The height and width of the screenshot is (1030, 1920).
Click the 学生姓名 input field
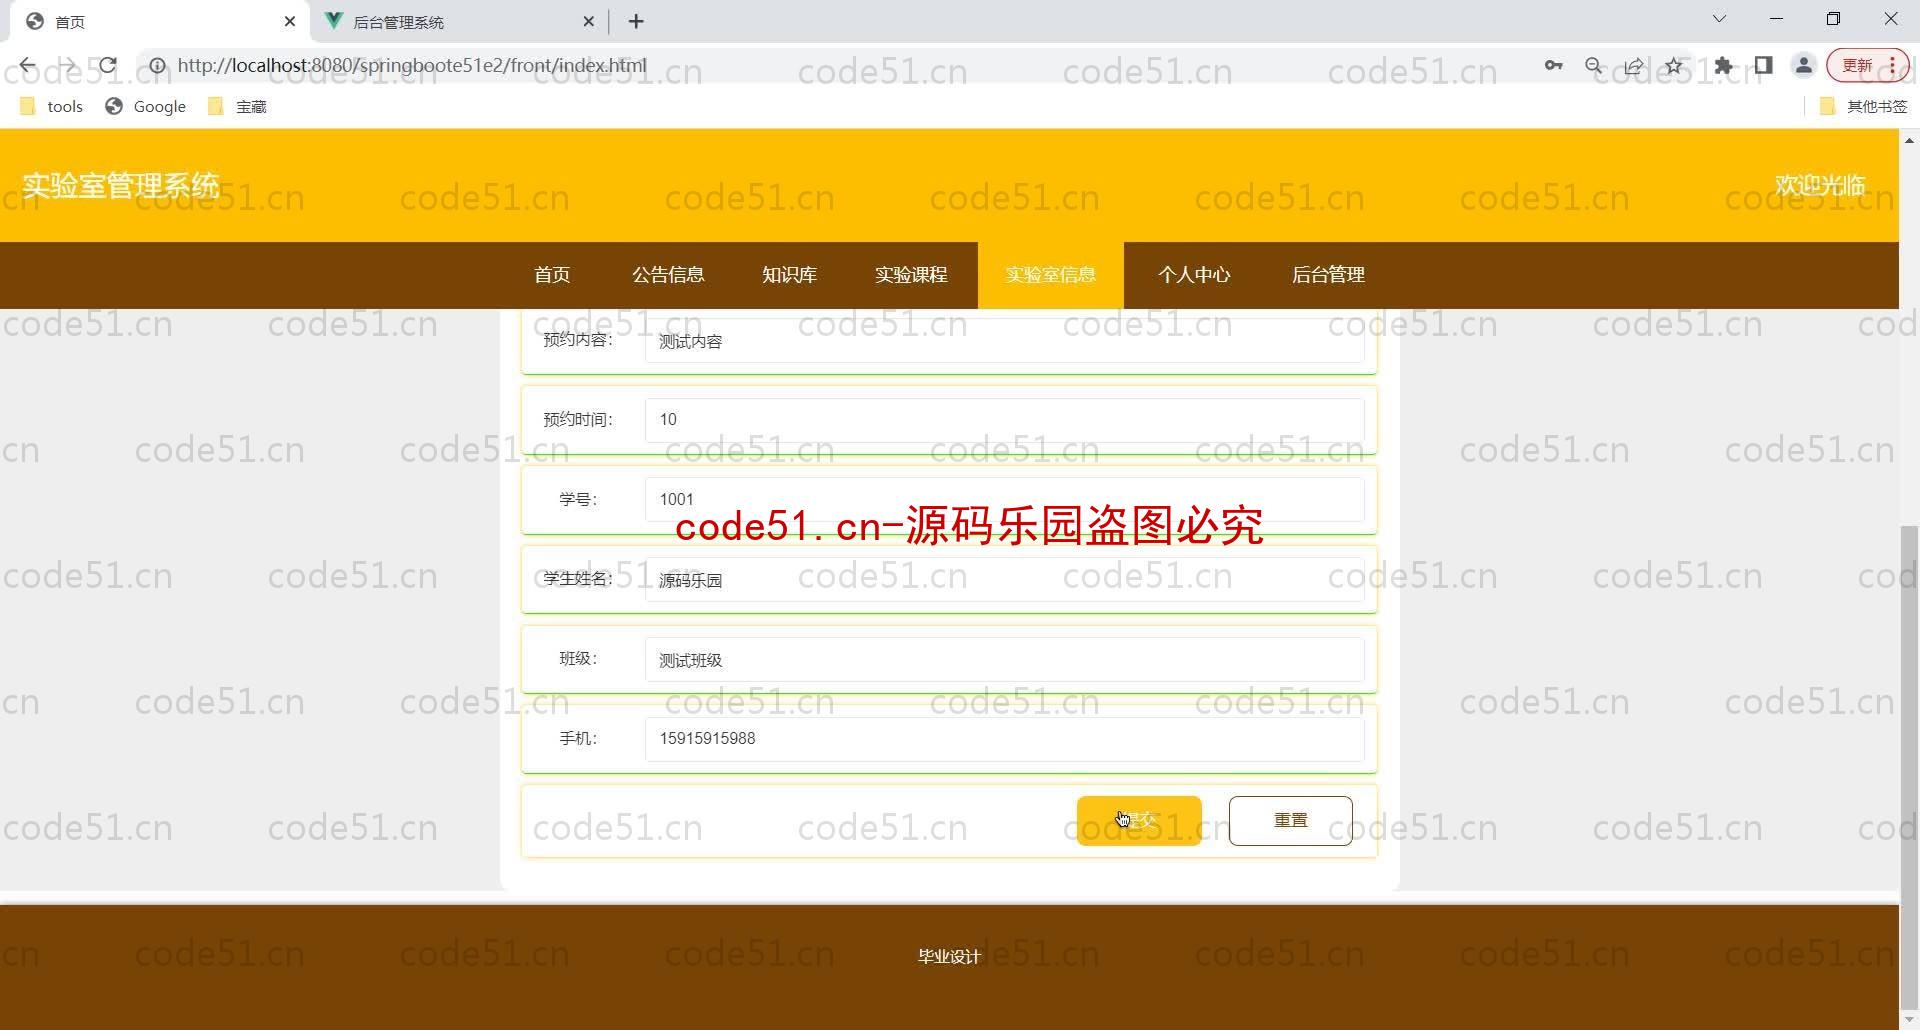coord(1004,580)
